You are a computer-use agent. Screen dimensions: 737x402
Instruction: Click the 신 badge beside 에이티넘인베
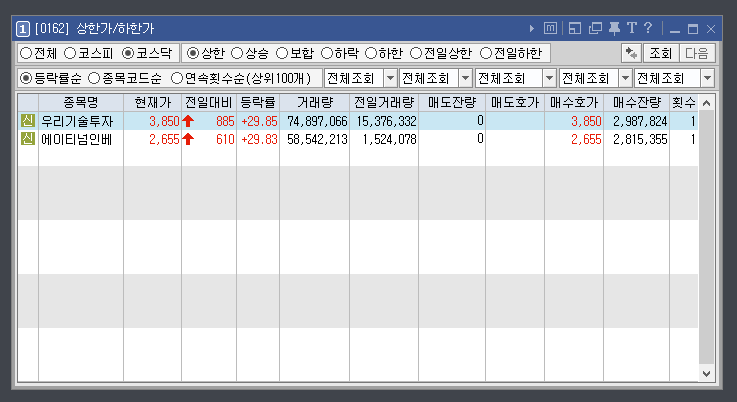click(28, 139)
